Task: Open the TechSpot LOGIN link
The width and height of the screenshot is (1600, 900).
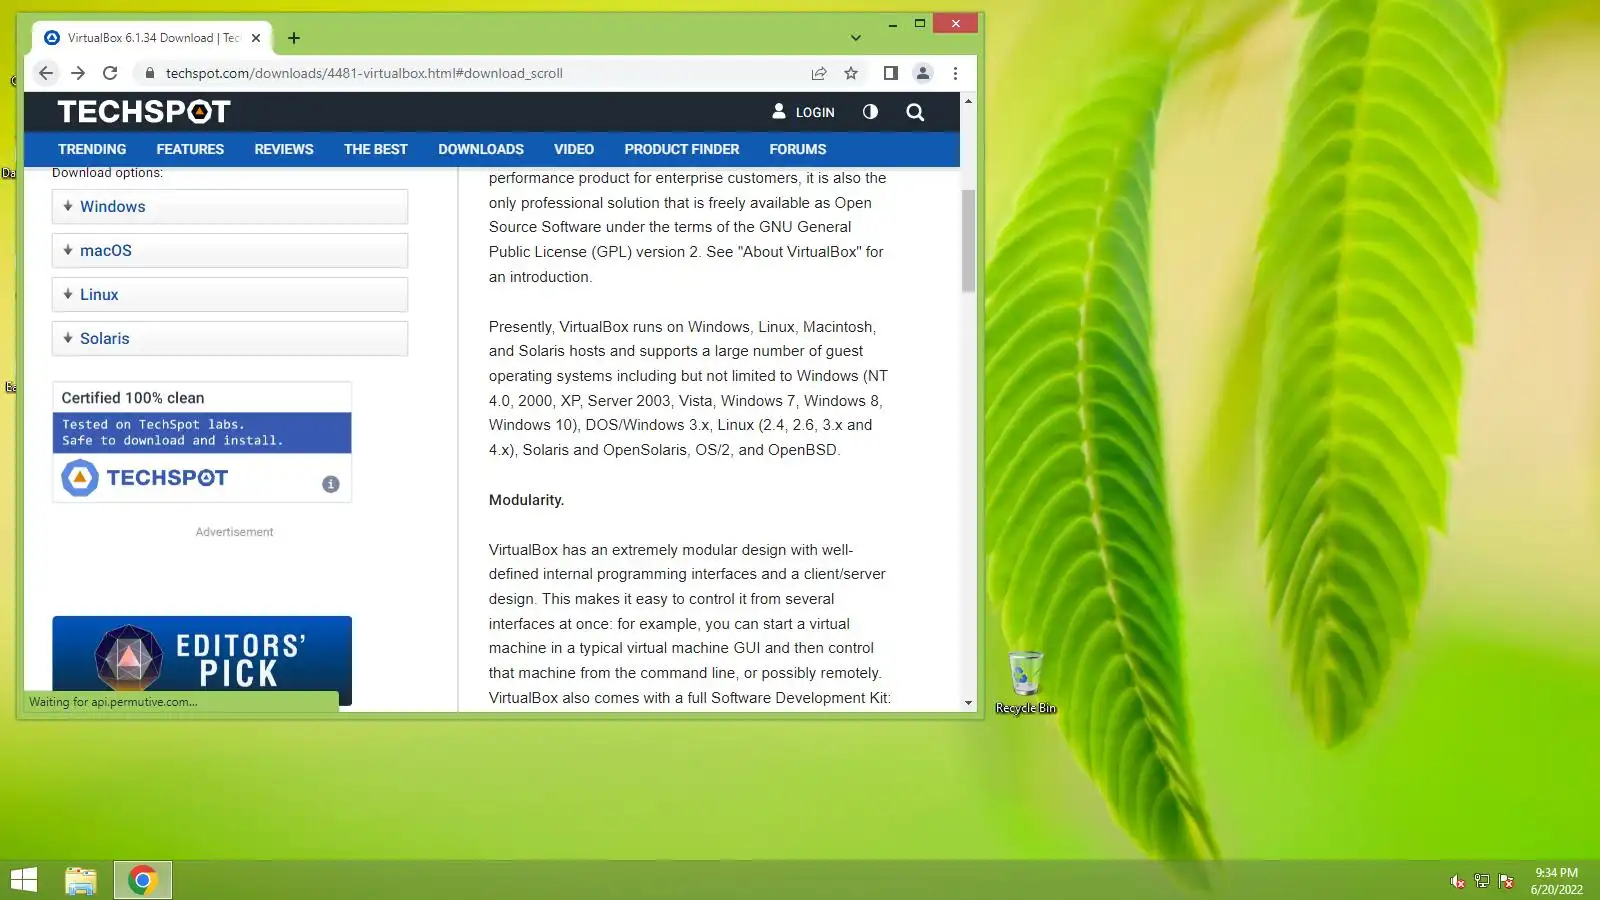Action: [803, 112]
